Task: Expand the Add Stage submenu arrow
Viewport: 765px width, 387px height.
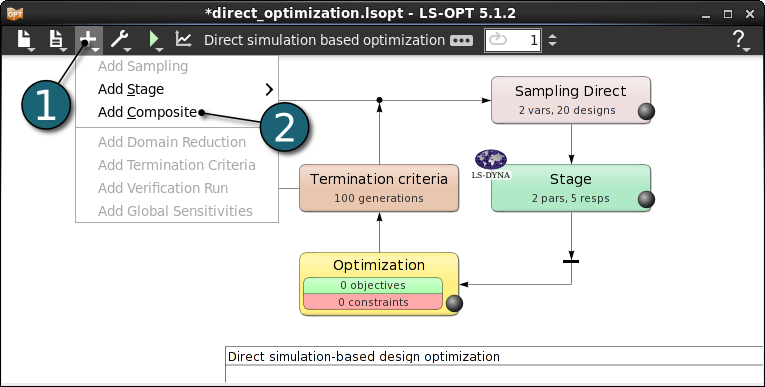Action: coord(269,89)
